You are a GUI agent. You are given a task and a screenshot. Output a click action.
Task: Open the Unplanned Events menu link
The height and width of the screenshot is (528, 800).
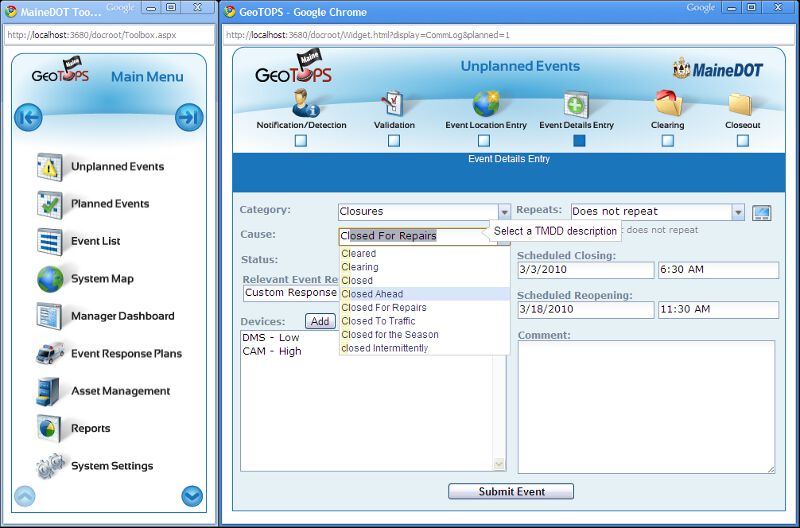click(117, 167)
